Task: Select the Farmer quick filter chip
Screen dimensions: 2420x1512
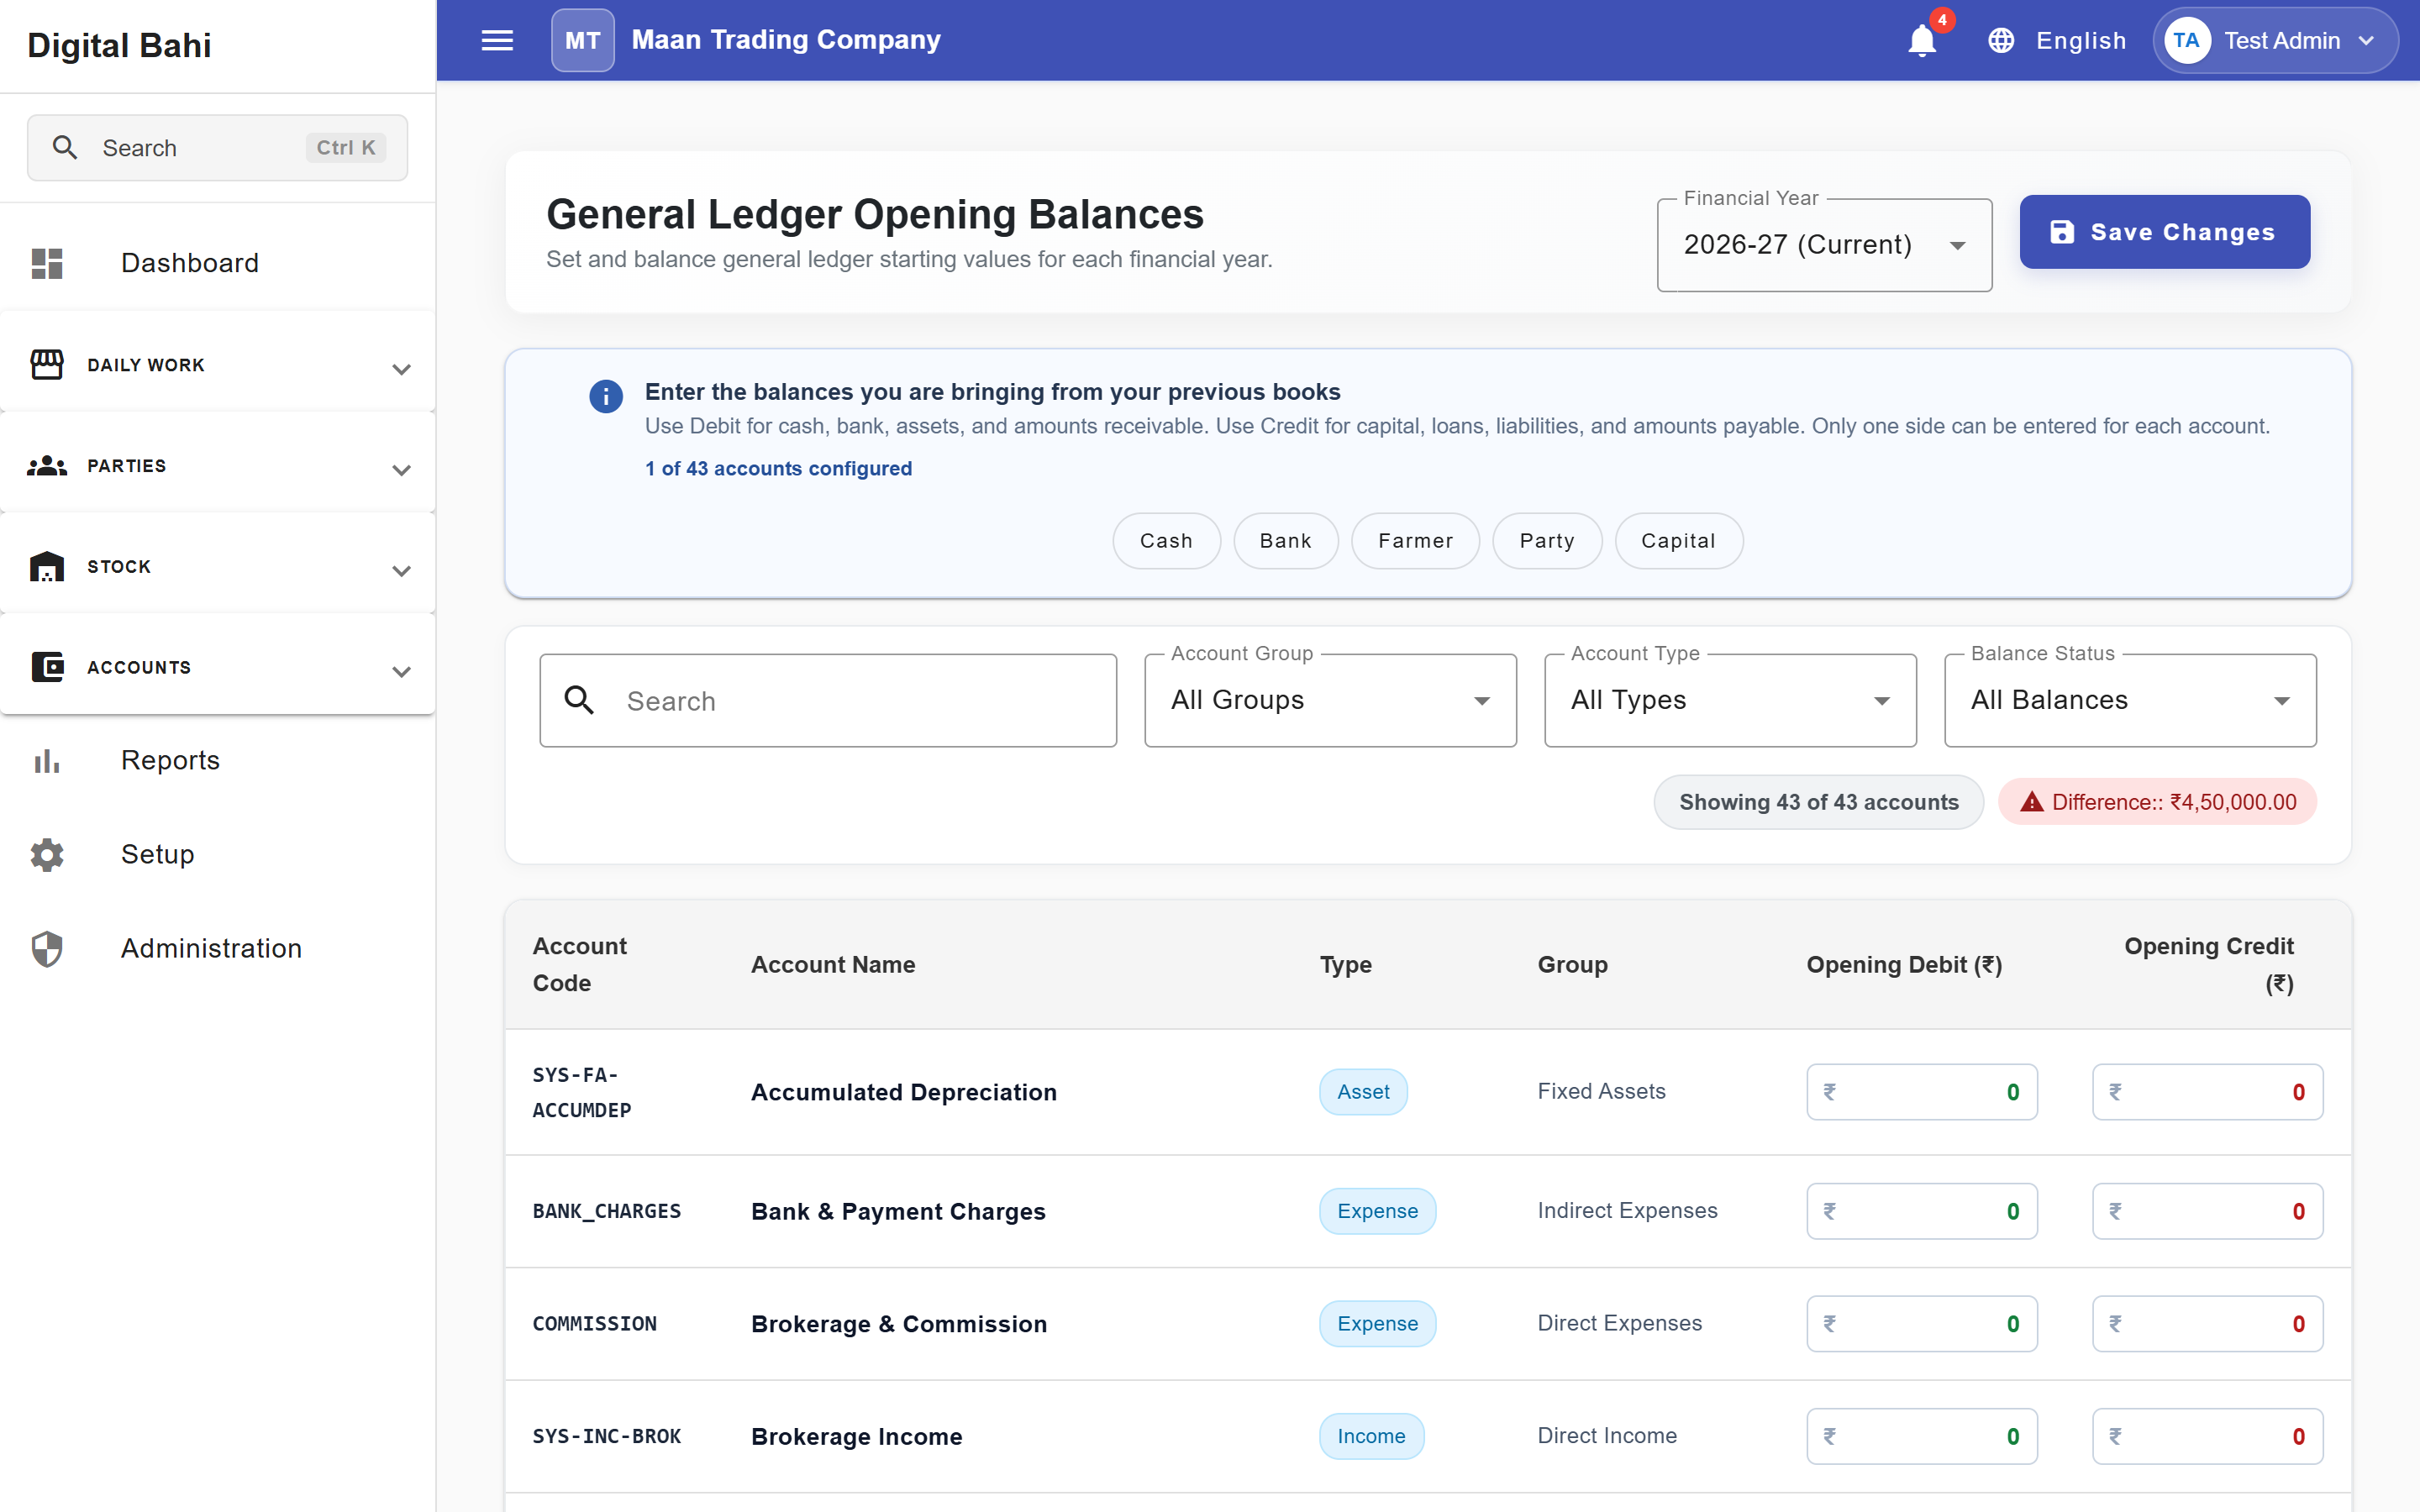Action: 1415,541
